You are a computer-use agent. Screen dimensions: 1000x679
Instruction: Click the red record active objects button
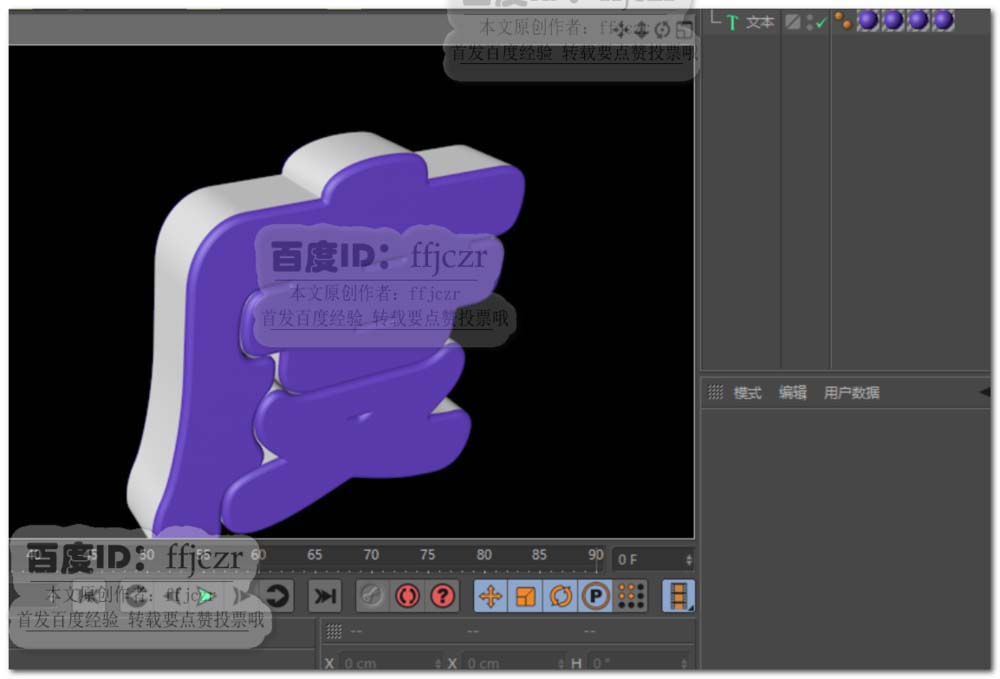pyautogui.click(x=407, y=597)
